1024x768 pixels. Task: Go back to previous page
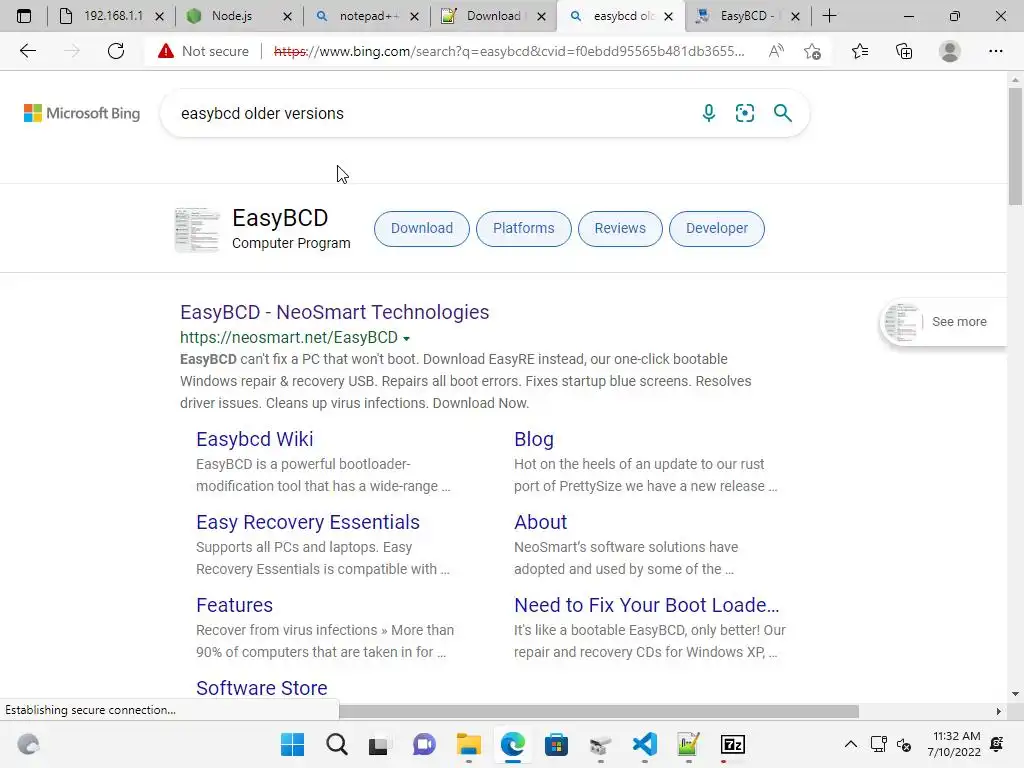pyautogui.click(x=27, y=51)
